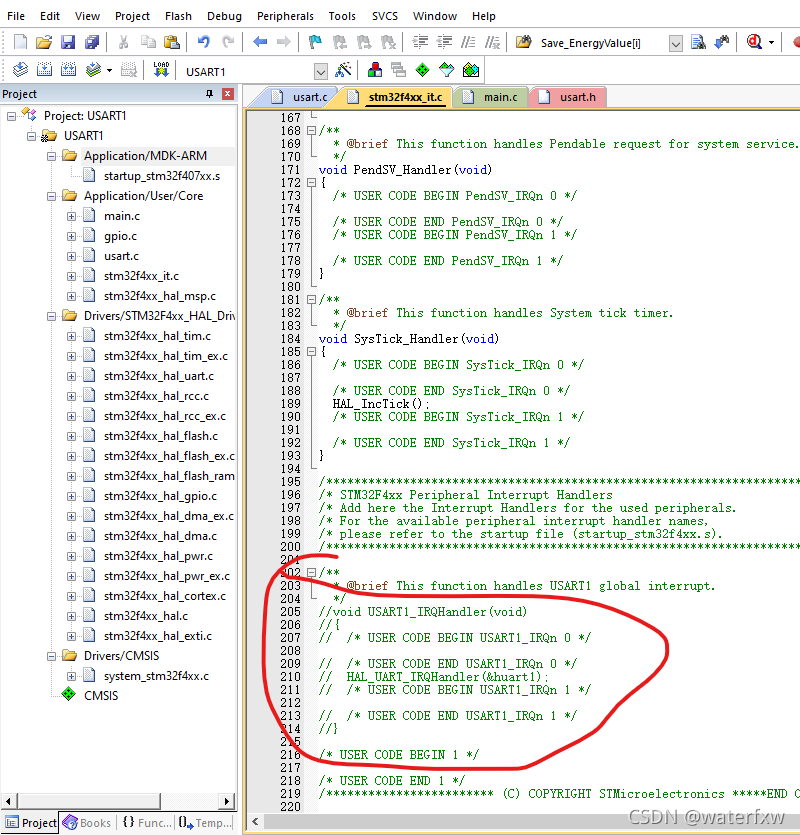The height and width of the screenshot is (835, 800).
Task: Fold the comment block at line 202
Action: [x=312, y=572]
